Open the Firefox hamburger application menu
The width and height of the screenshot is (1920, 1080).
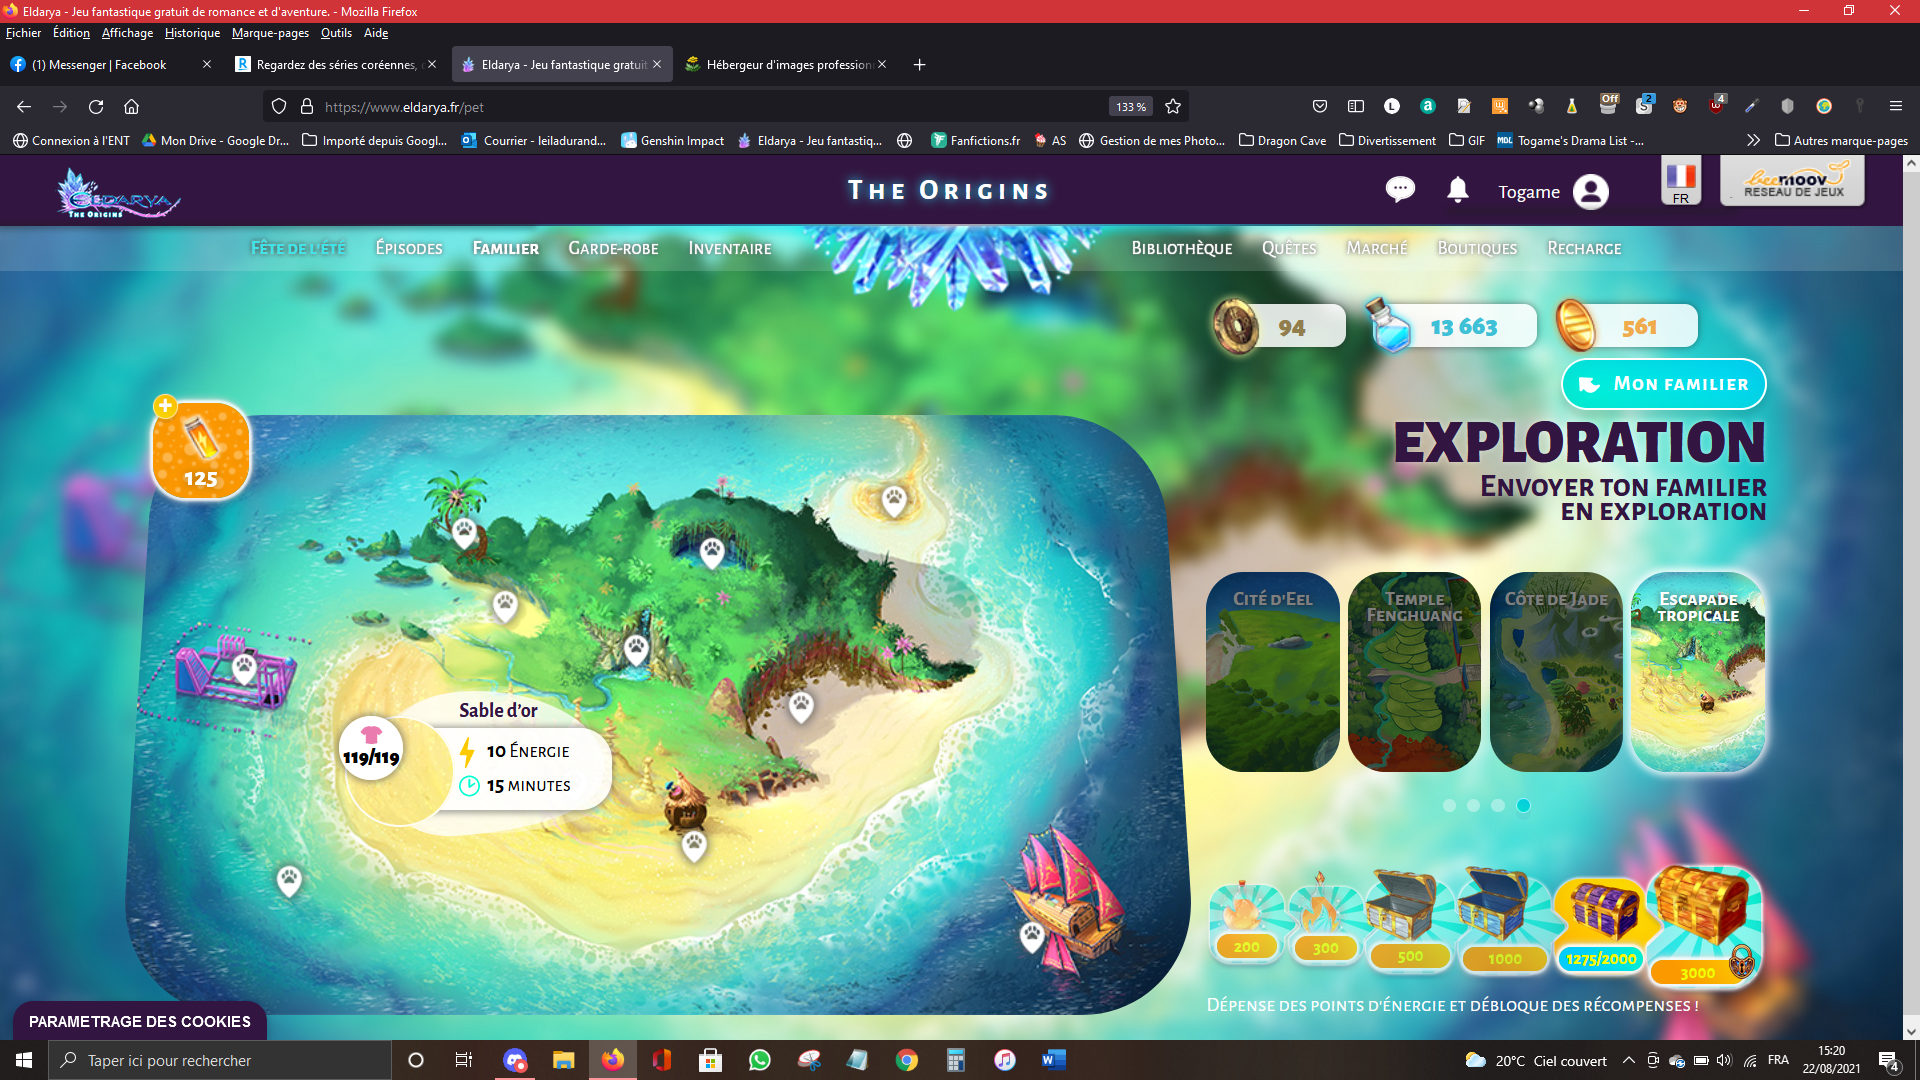1895,106
